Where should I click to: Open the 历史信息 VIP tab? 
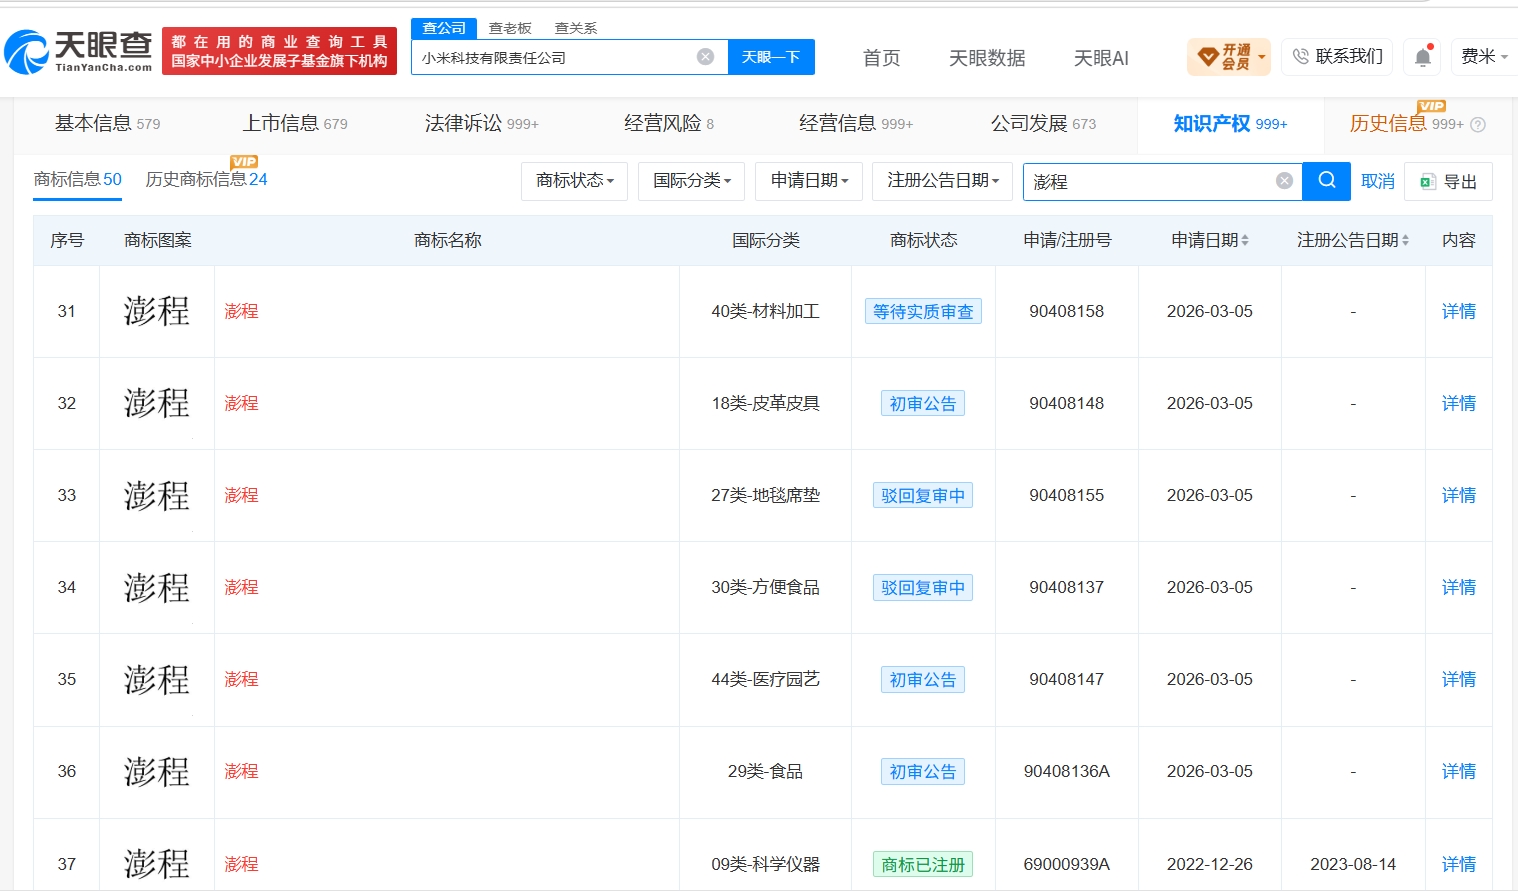pos(1405,124)
